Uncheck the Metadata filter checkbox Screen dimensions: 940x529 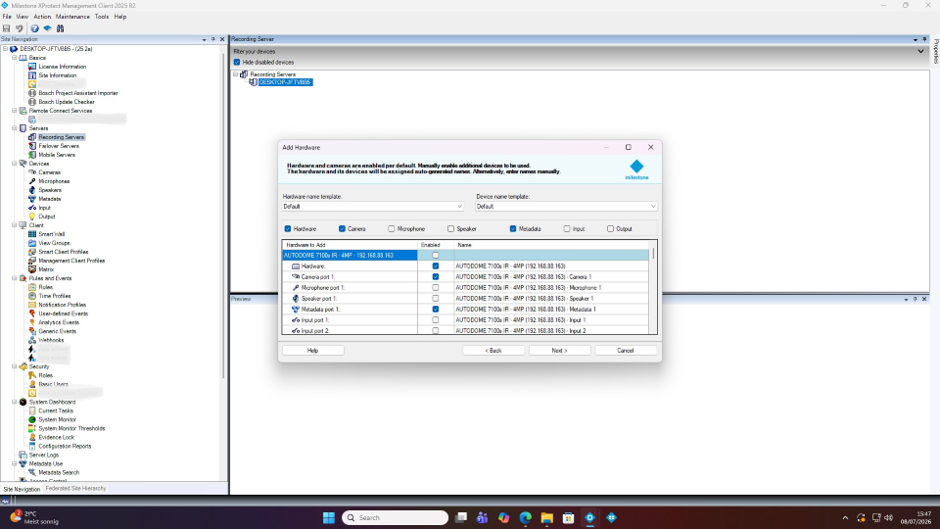513,229
